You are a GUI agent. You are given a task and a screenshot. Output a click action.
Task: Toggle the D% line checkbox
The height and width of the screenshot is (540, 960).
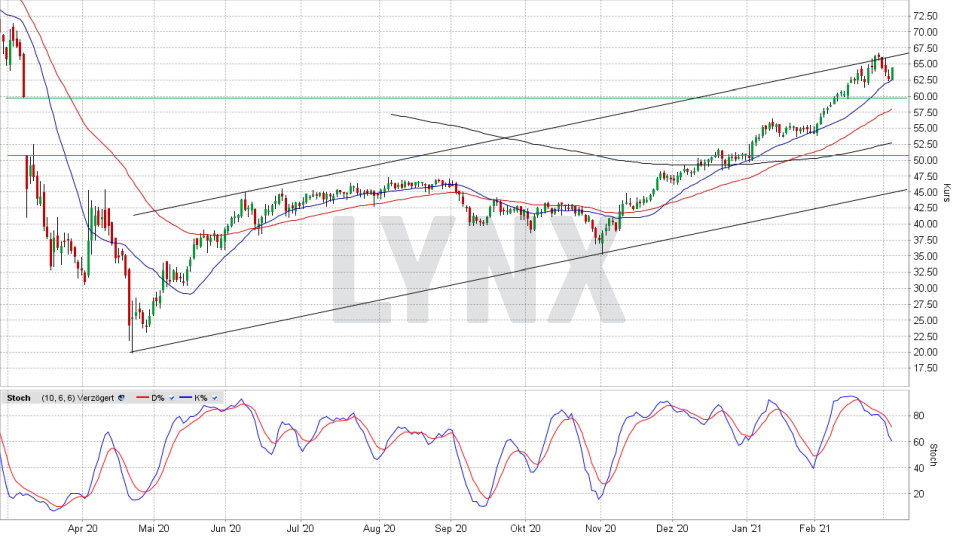(x=172, y=398)
